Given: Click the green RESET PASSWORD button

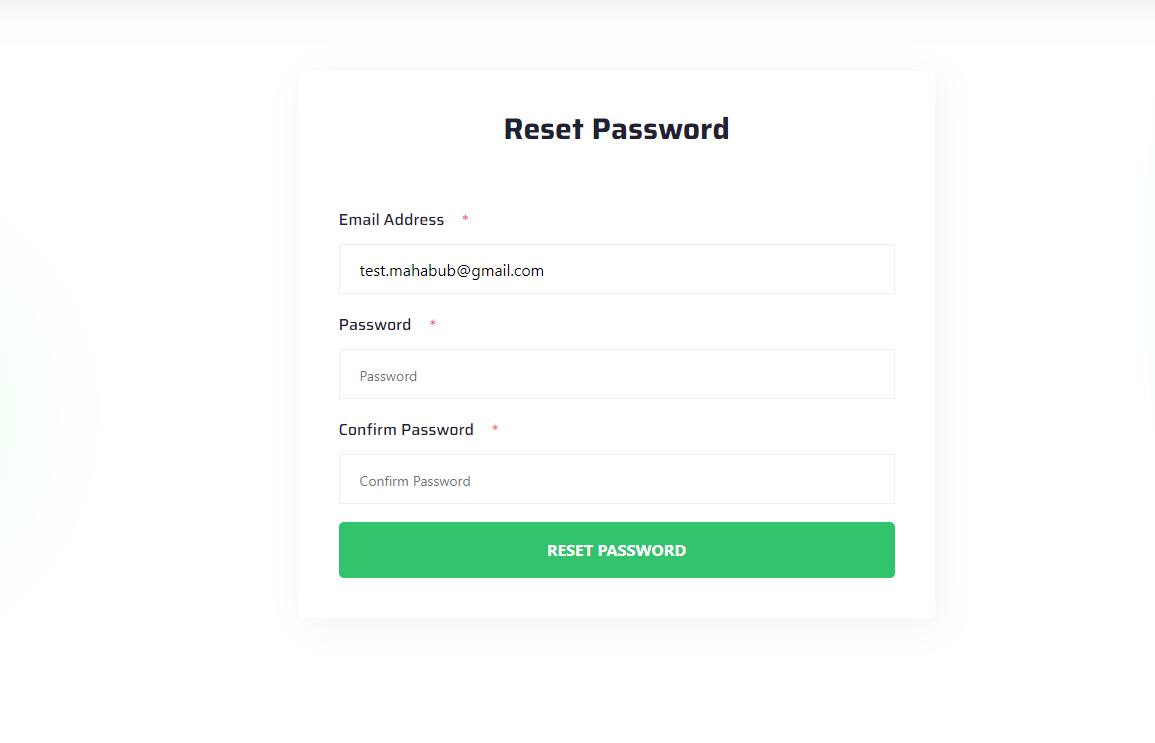Looking at the screenshot, I should 617,550.
